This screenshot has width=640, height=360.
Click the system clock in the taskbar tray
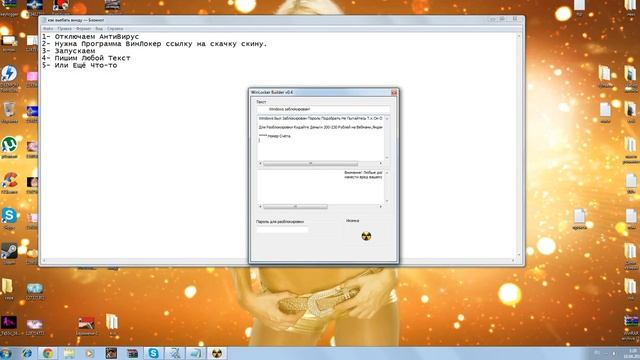[633, 353]
